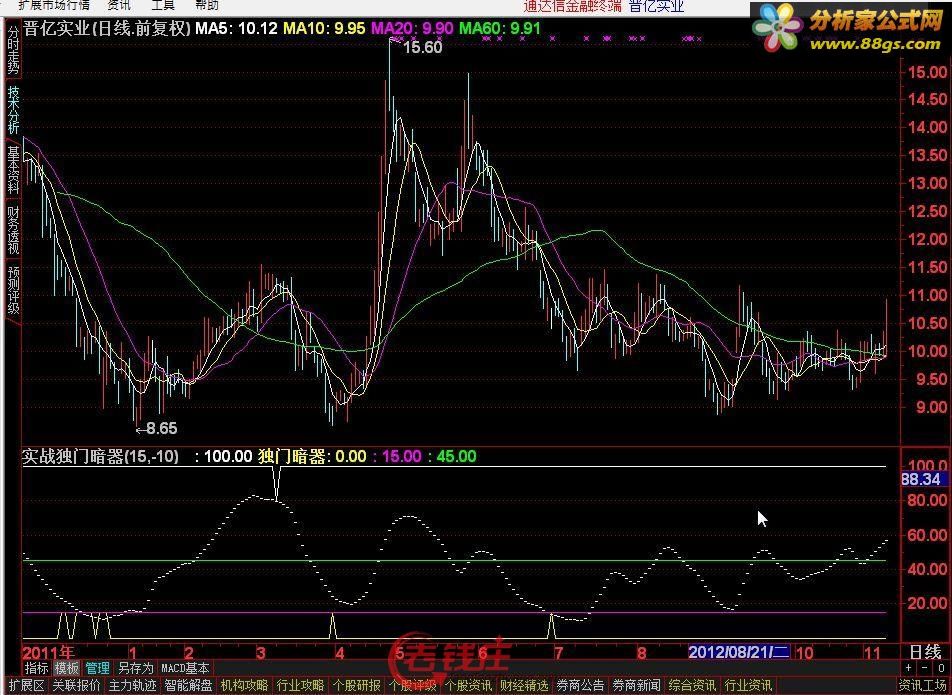952x695 pixels.
Task: Open the 基本资料 side tab
Action: click(12, 170)
